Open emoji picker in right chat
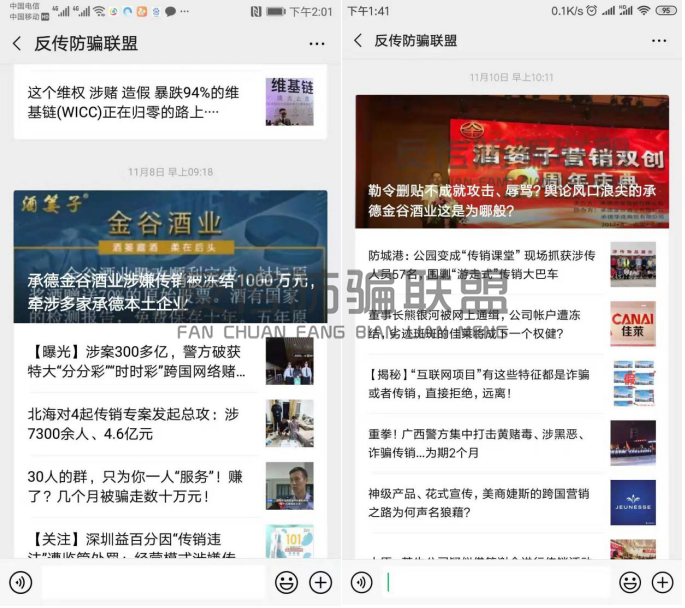 coord(630,582)
